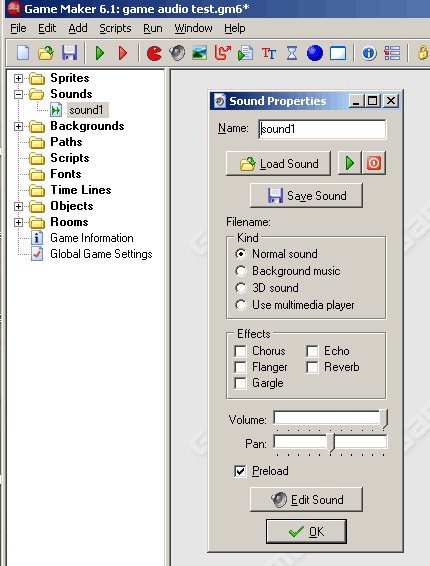Run the game with green arrow
Image resolution: width=430 pixels, height=566 pixels.
tap(100, 53)
